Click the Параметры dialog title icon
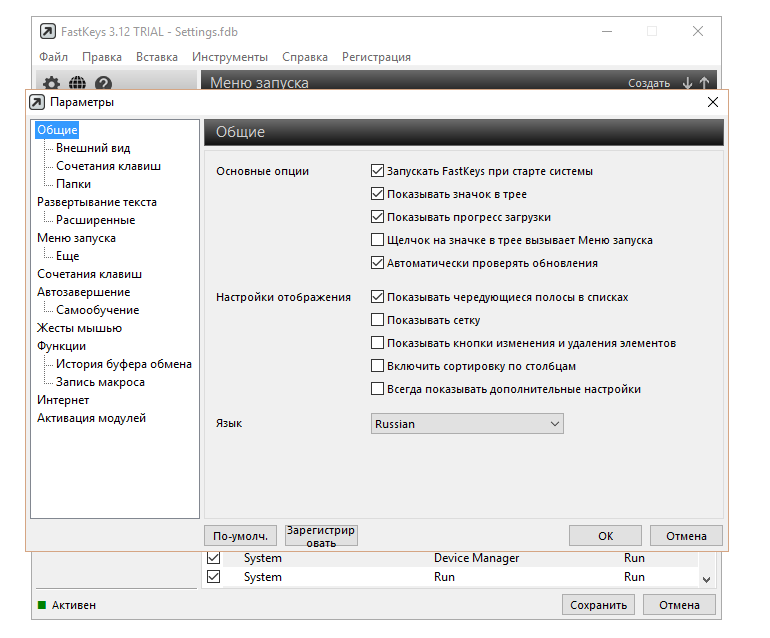The height and width of the screenshot is (638, 770). [37, 102]
